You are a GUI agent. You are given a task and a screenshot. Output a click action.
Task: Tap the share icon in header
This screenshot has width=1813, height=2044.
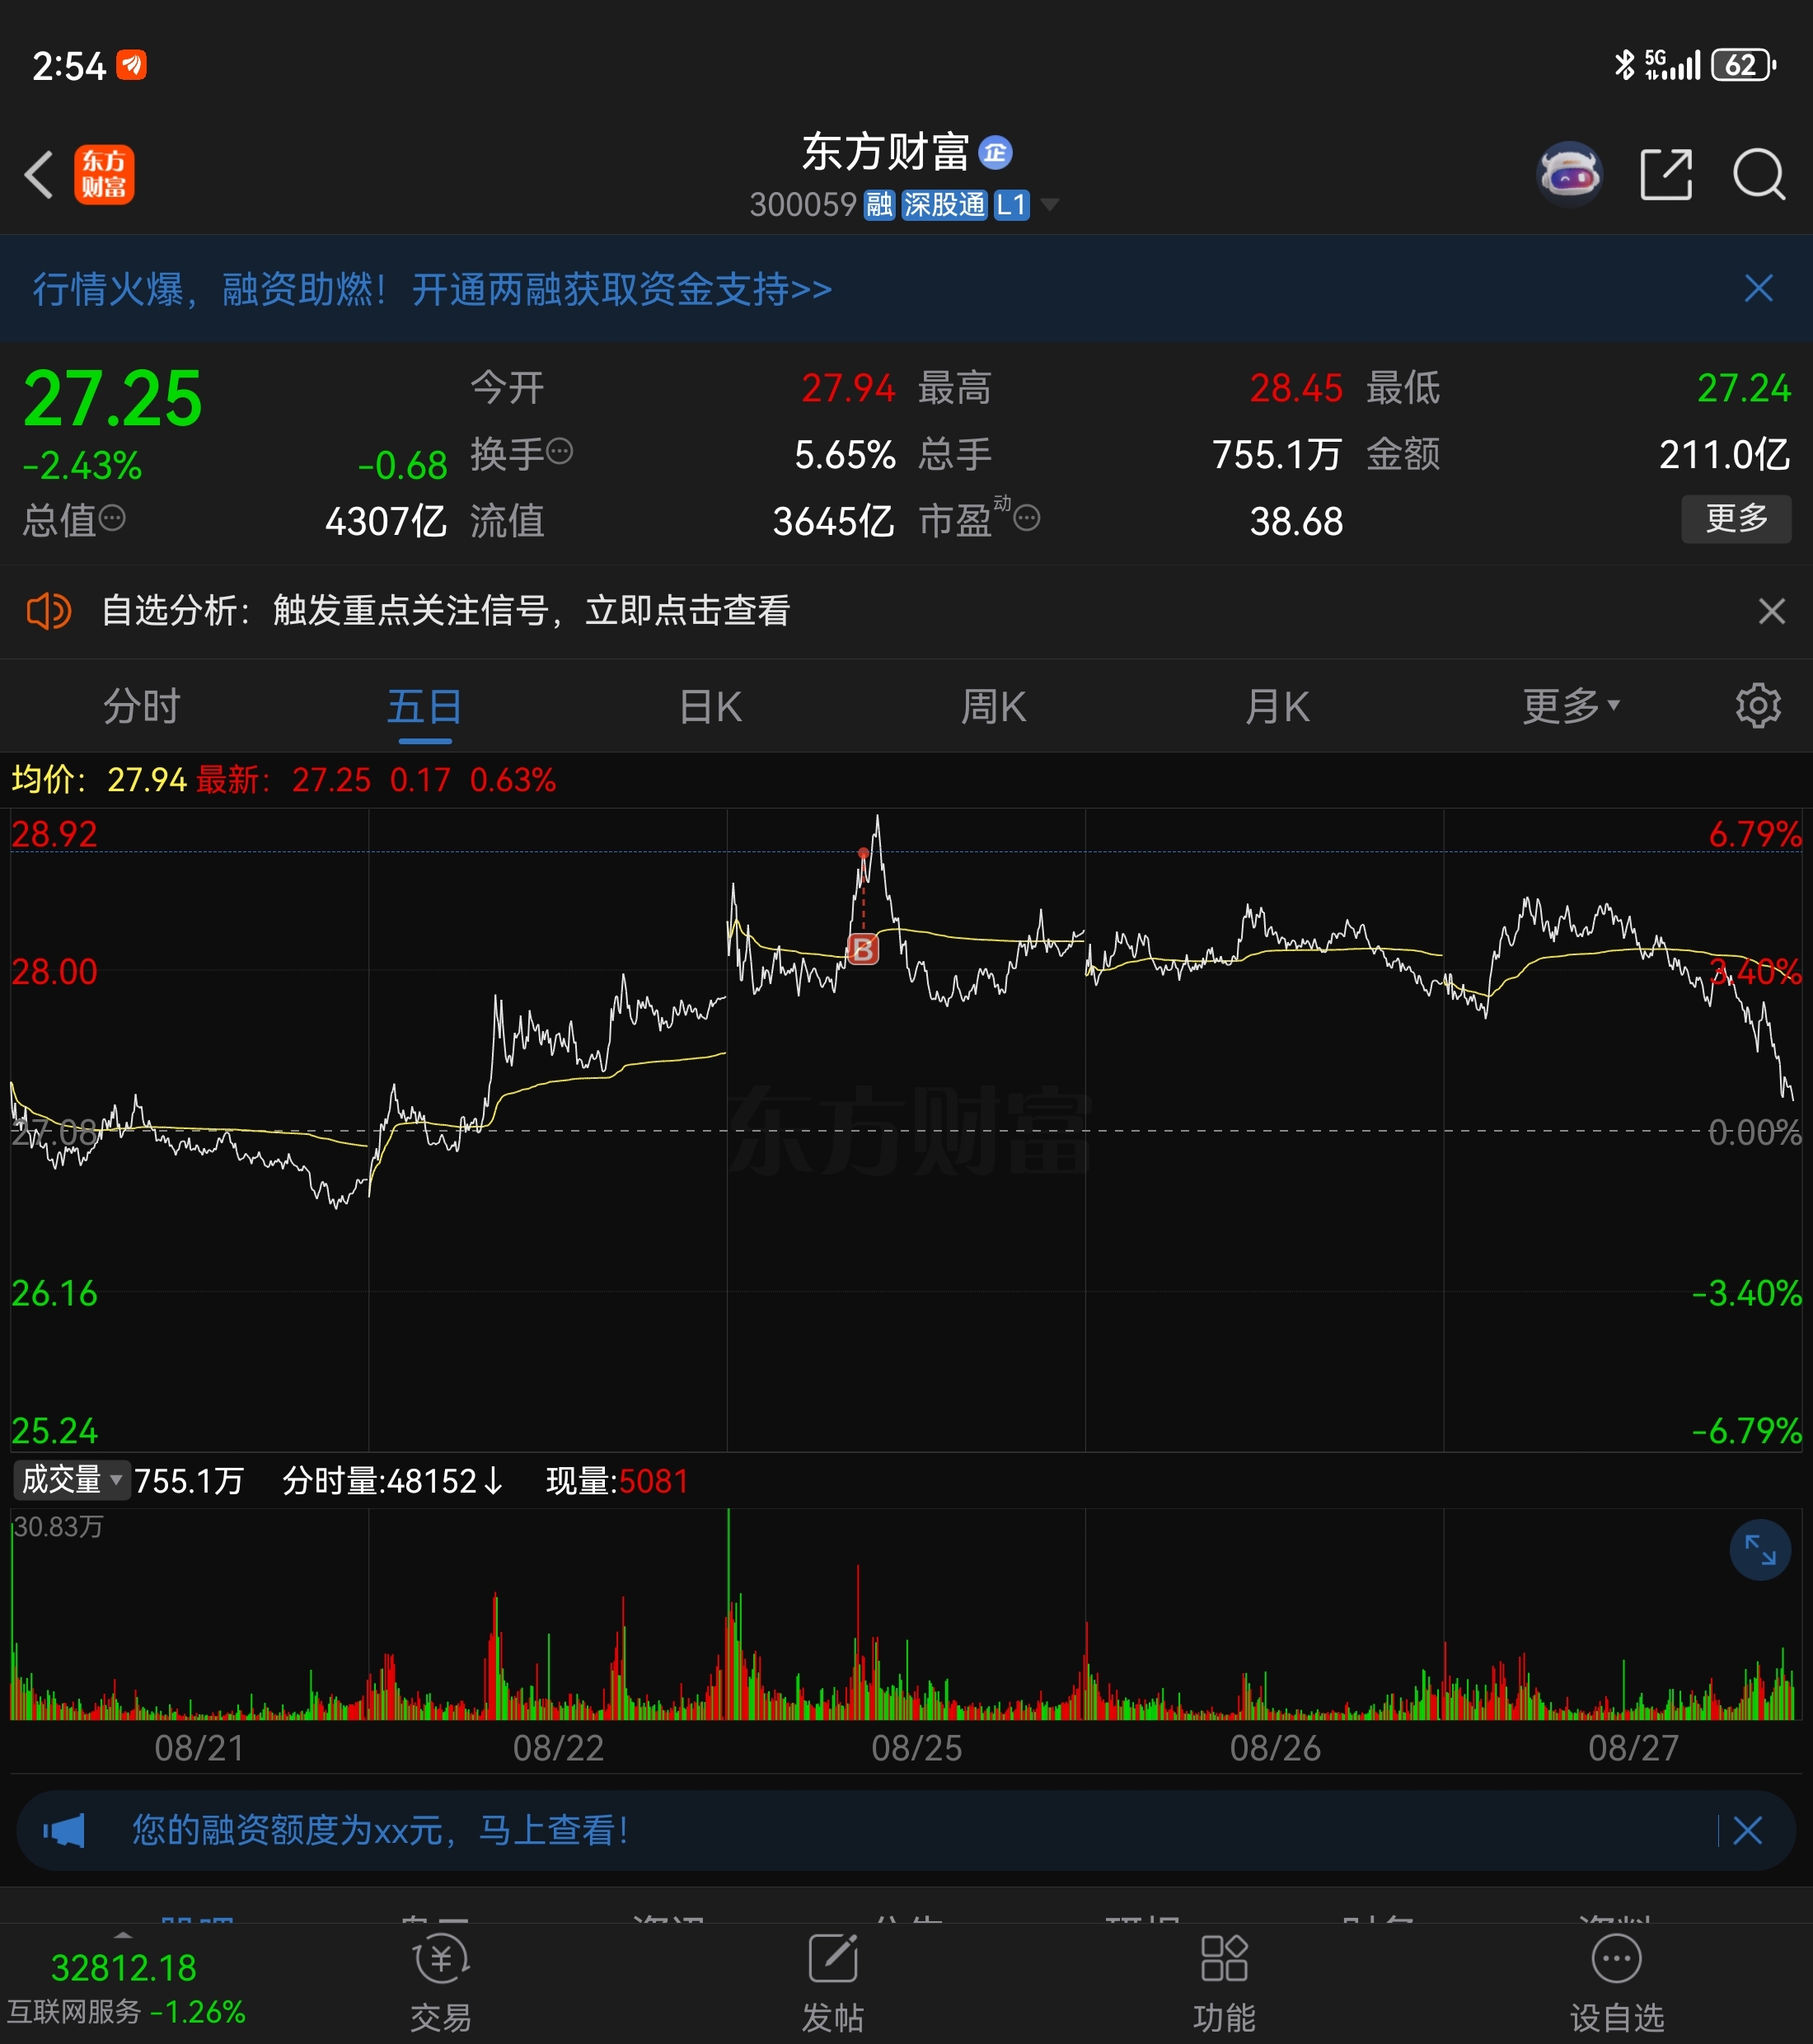point(1666,175)
